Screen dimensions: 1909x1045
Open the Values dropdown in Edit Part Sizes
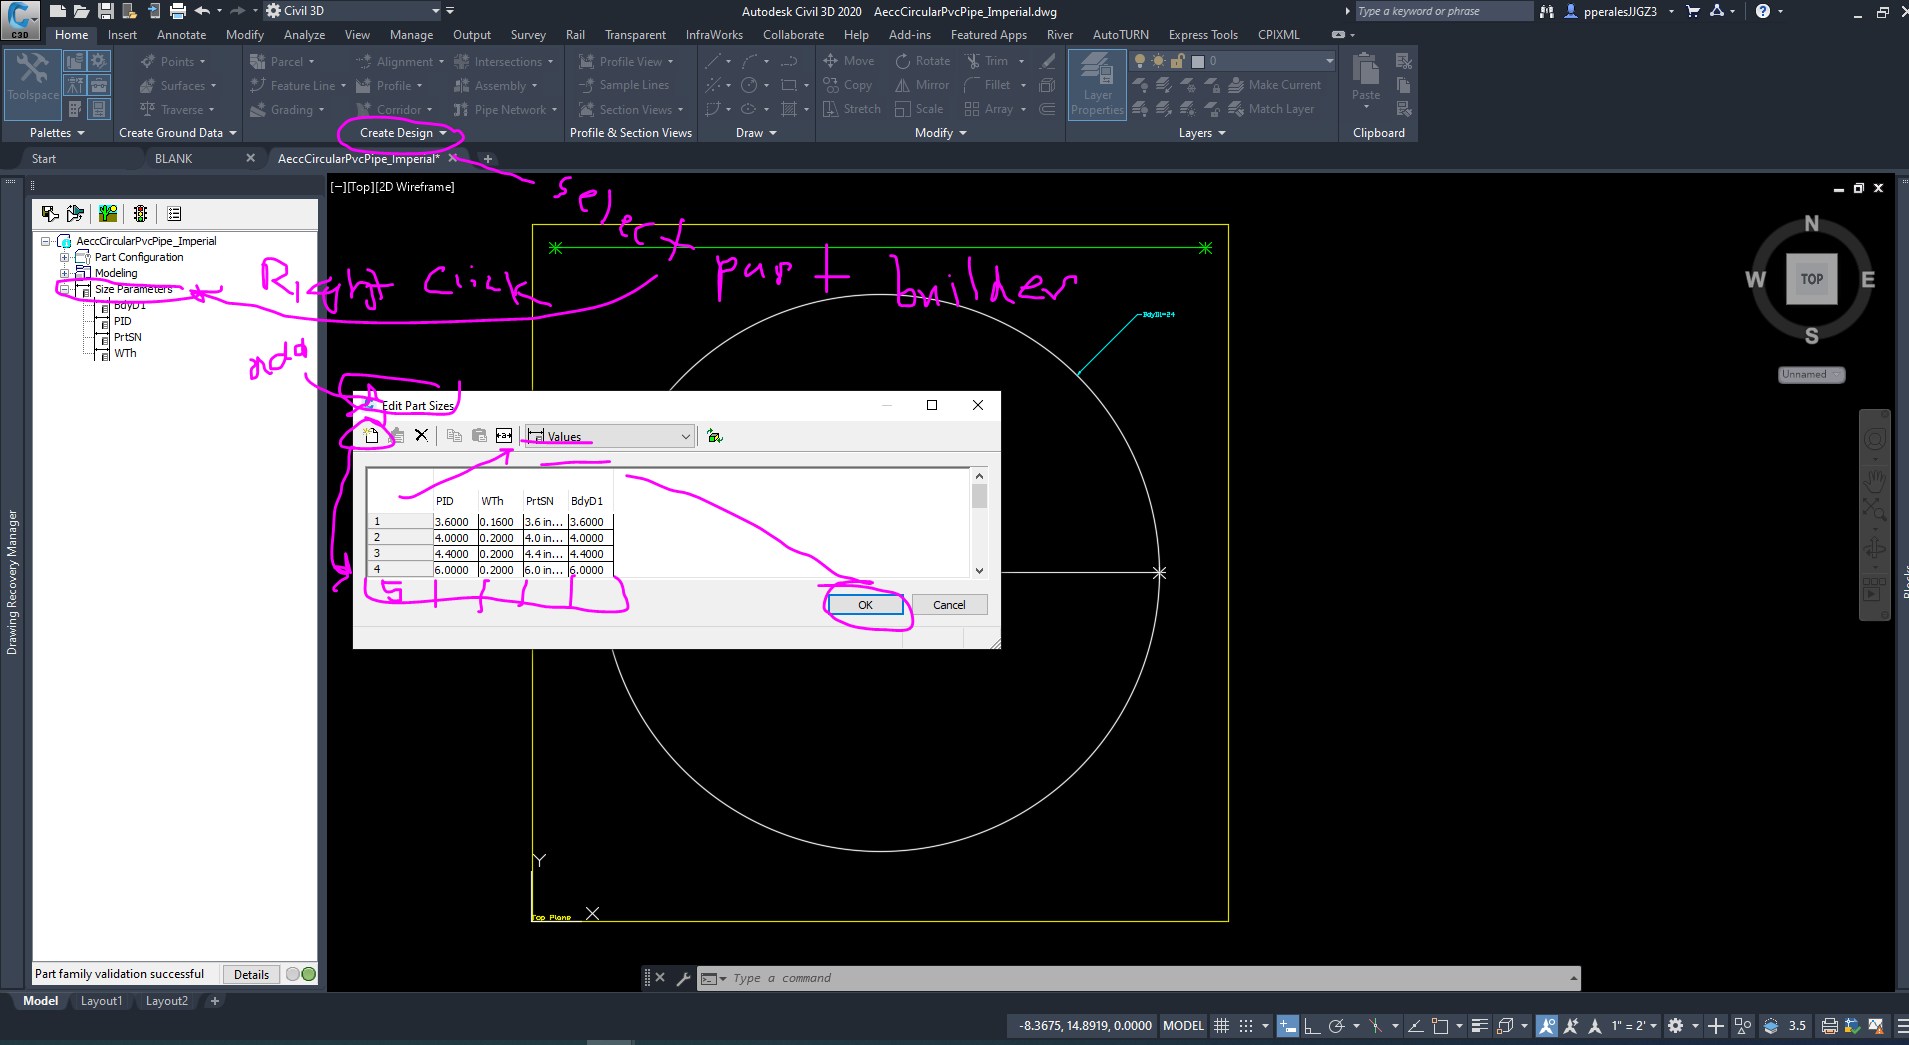tap(610, 436)
